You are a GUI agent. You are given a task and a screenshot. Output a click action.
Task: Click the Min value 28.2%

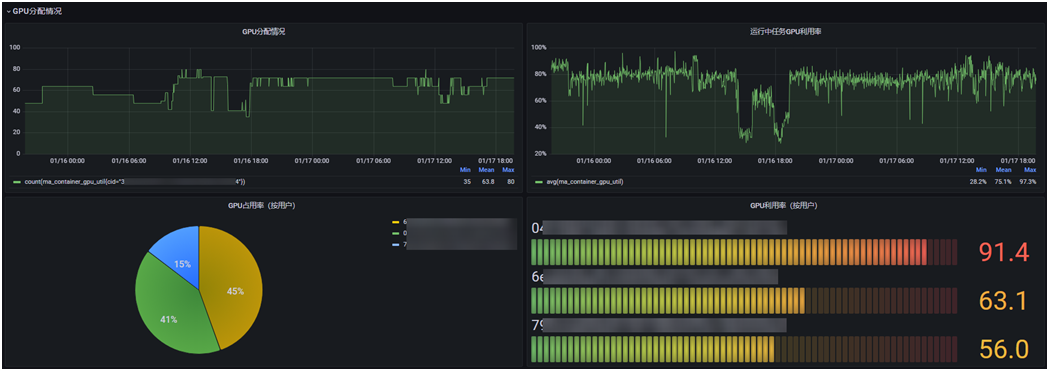point(977,182)
